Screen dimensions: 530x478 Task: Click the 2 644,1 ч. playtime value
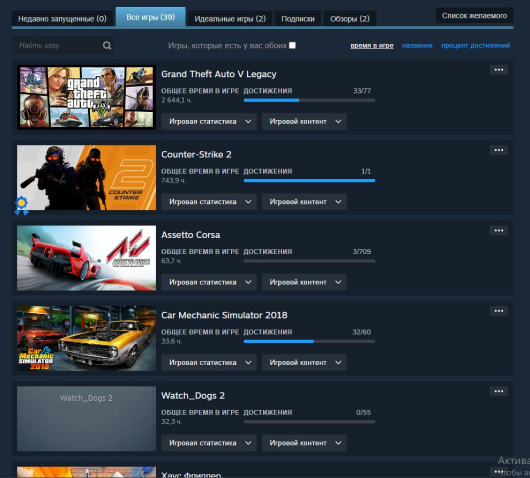(x=177, y=100)
